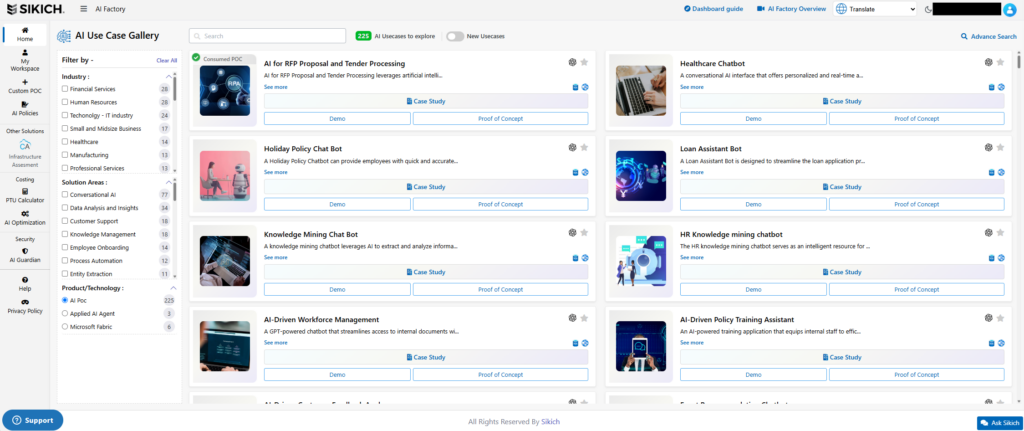Screen dimensions: 1024x431
Task: Enable the Conversational AI solution filter
Action: tap(65, 194)
